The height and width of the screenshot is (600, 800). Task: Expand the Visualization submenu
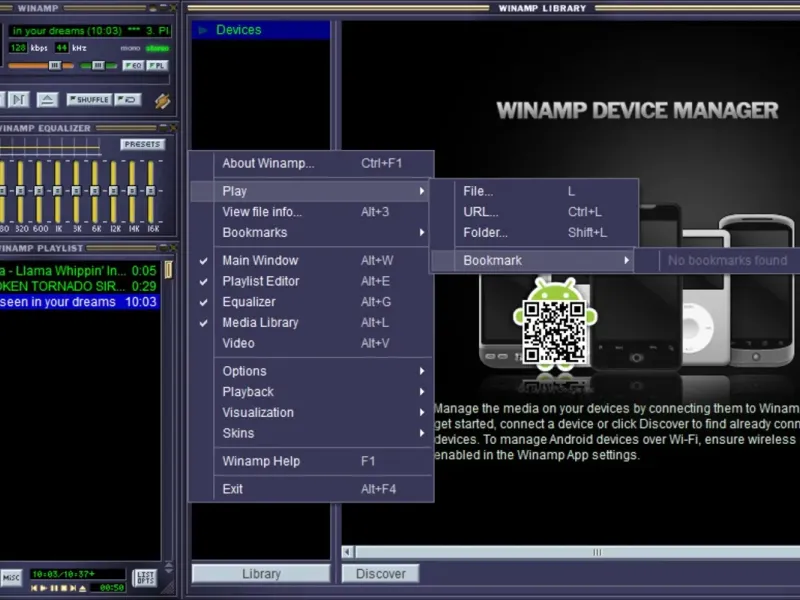coord(312,412)
